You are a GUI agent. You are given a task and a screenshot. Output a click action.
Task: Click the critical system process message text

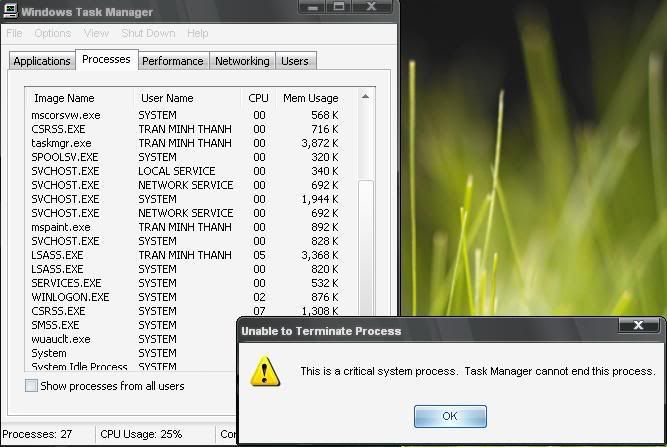point(478,371)
